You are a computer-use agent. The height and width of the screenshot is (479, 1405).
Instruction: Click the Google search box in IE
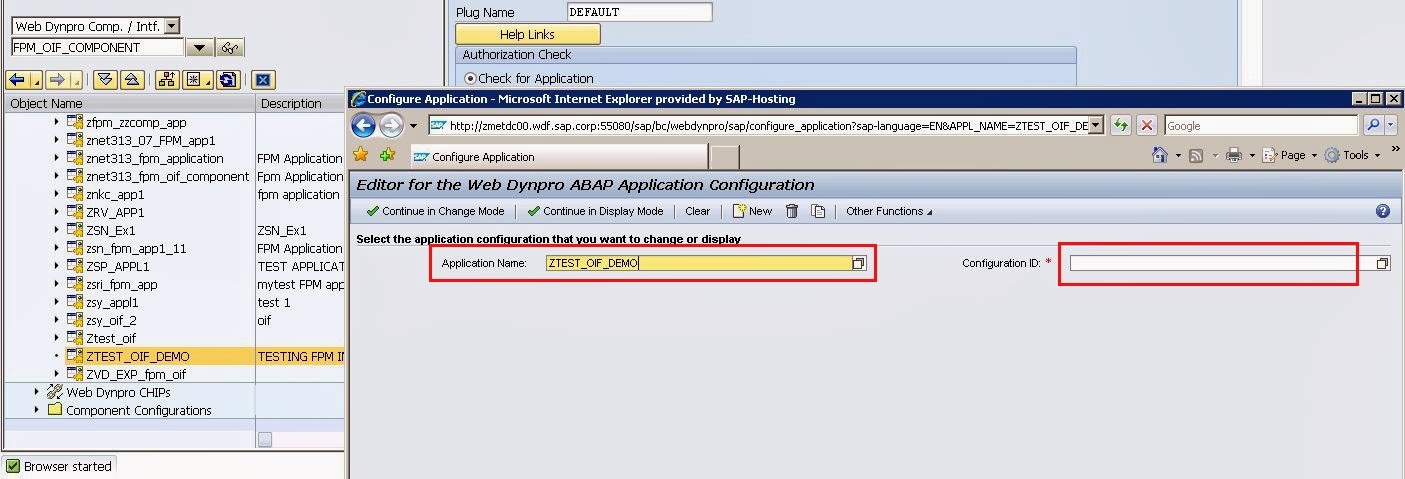pyautogui.click(x=1260, y=126)
